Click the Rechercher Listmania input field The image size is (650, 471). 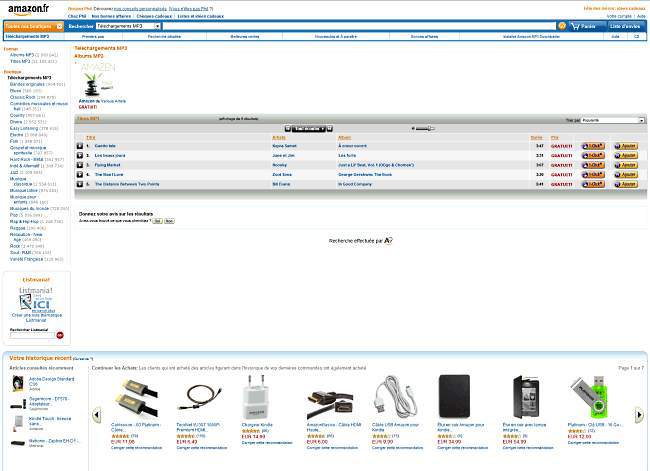(32, 335)
